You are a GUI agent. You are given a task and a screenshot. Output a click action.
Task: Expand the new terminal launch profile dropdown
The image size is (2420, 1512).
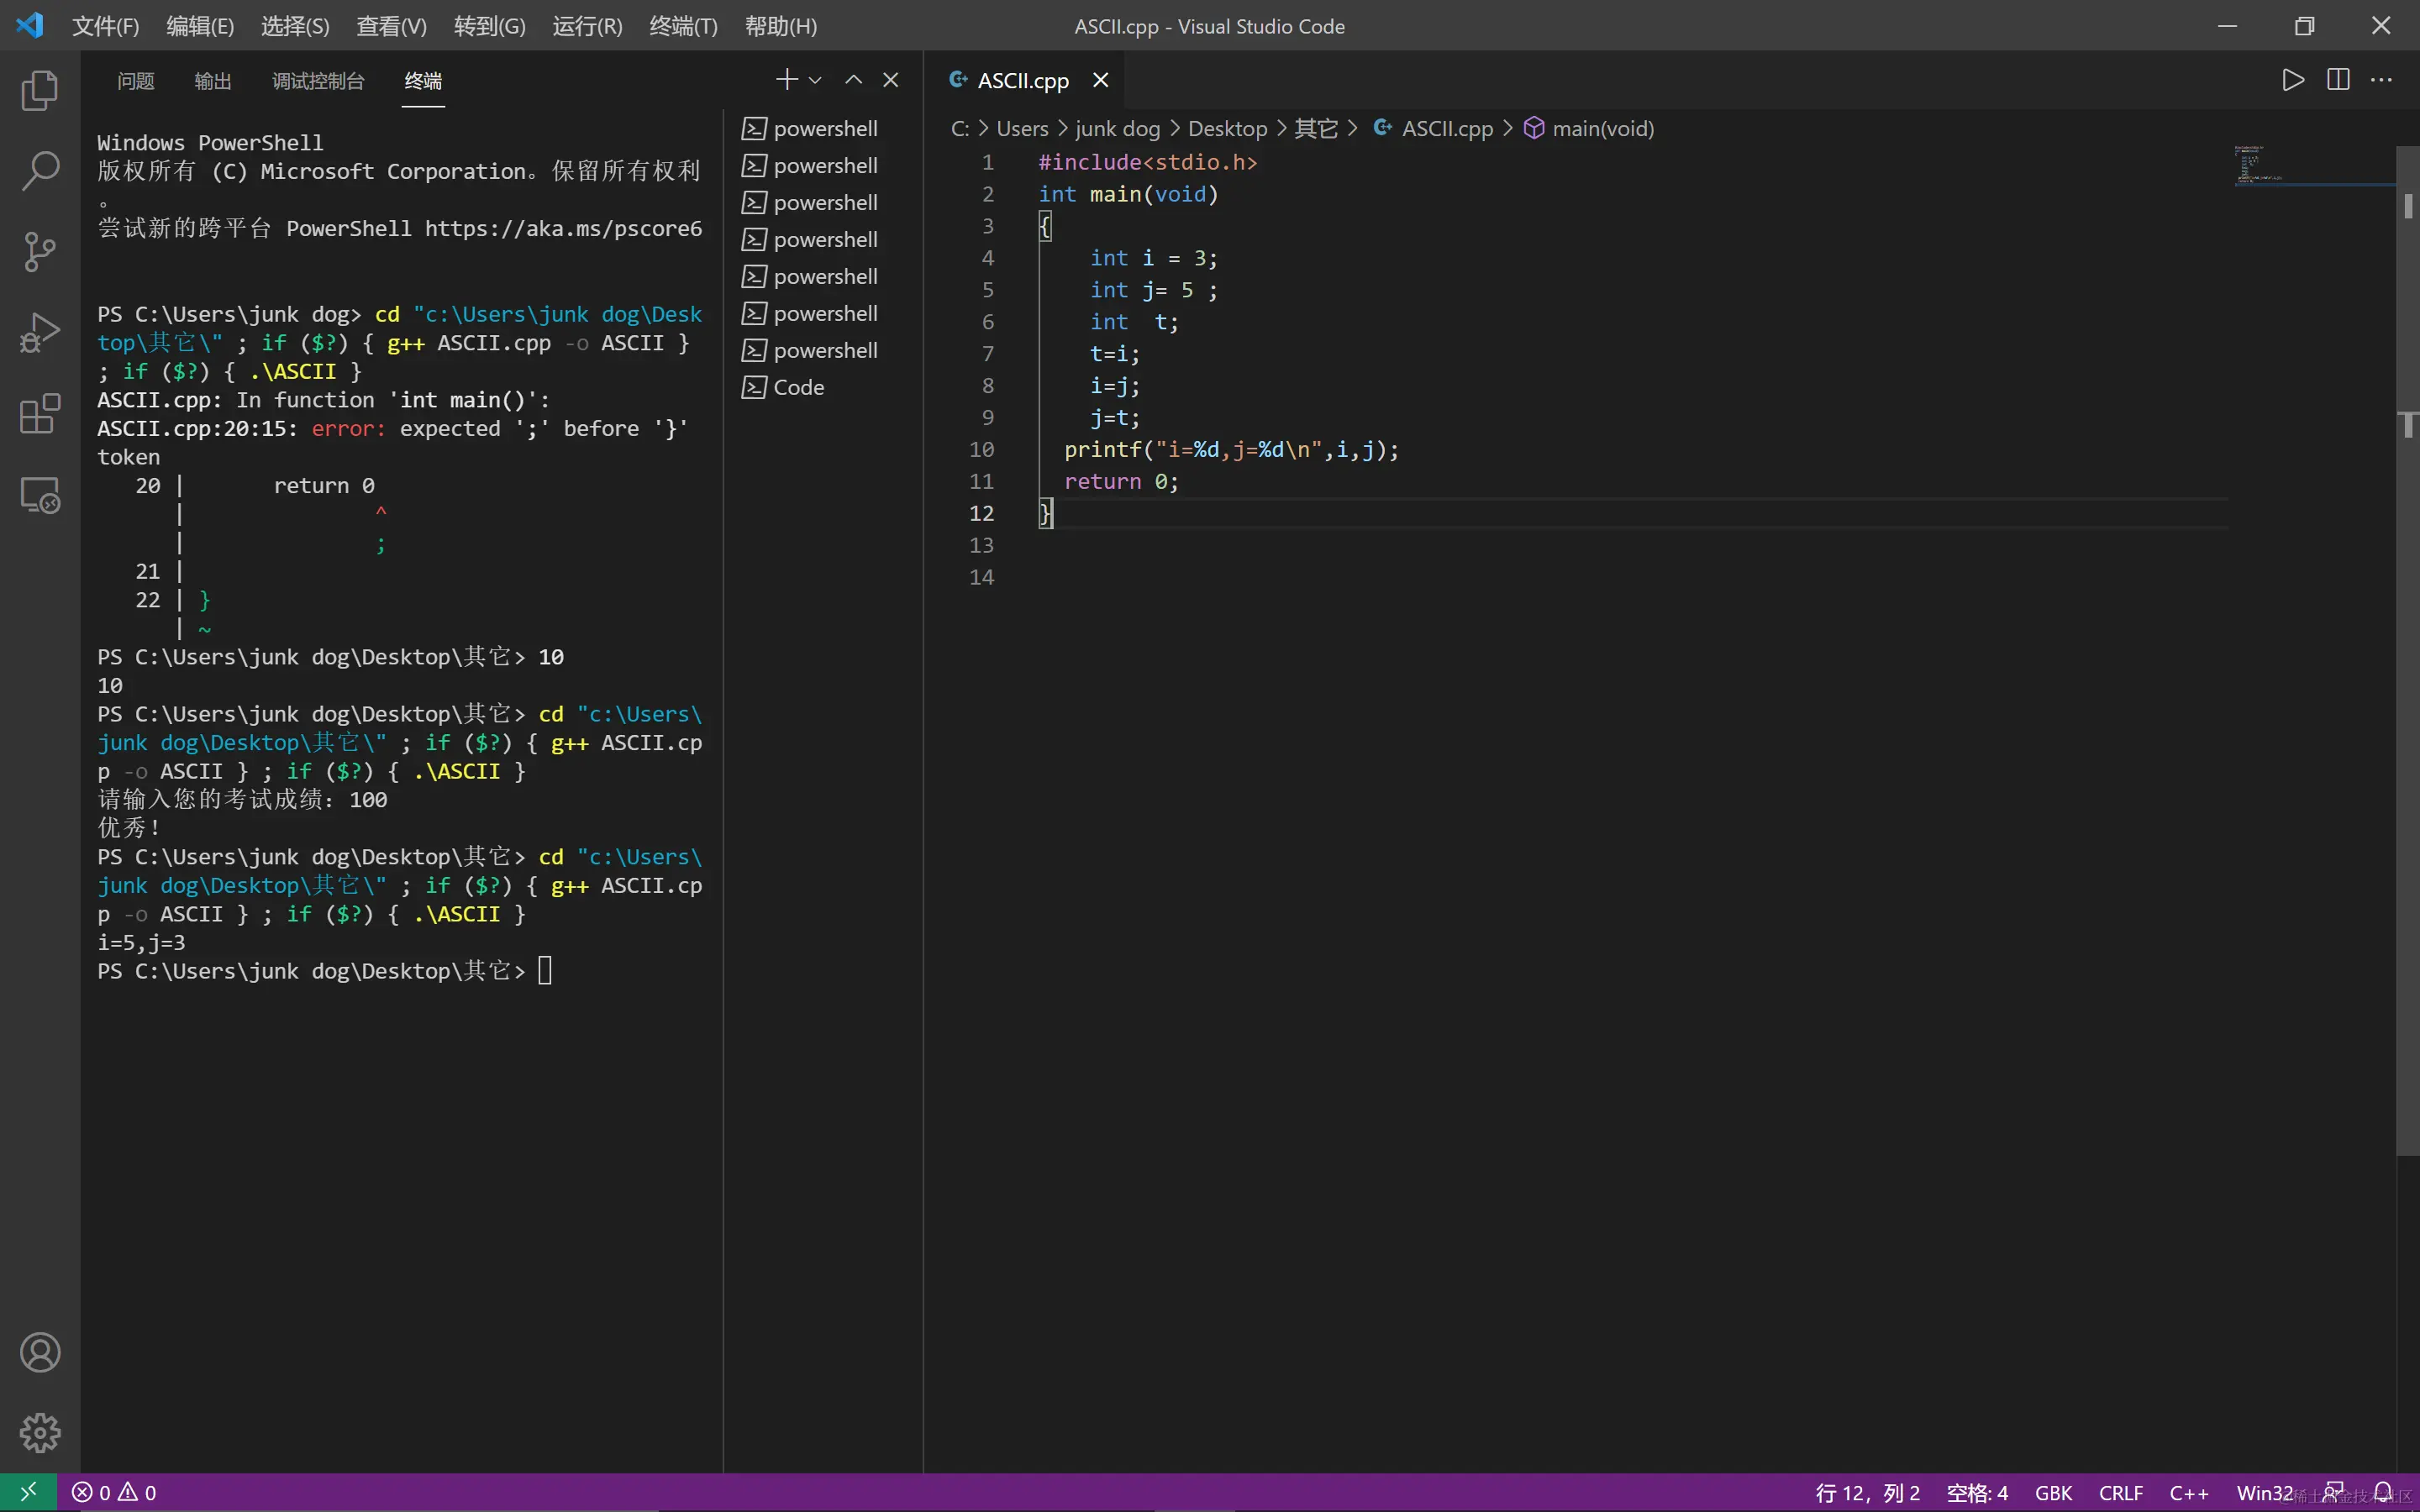[816, 80]
